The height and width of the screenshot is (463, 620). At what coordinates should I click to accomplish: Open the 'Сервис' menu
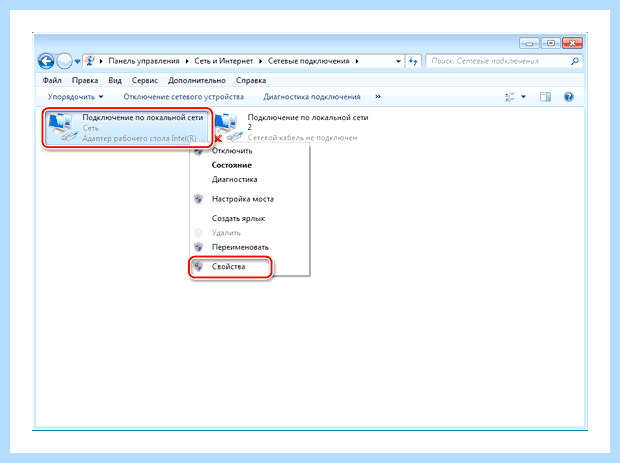click(145, 80)
